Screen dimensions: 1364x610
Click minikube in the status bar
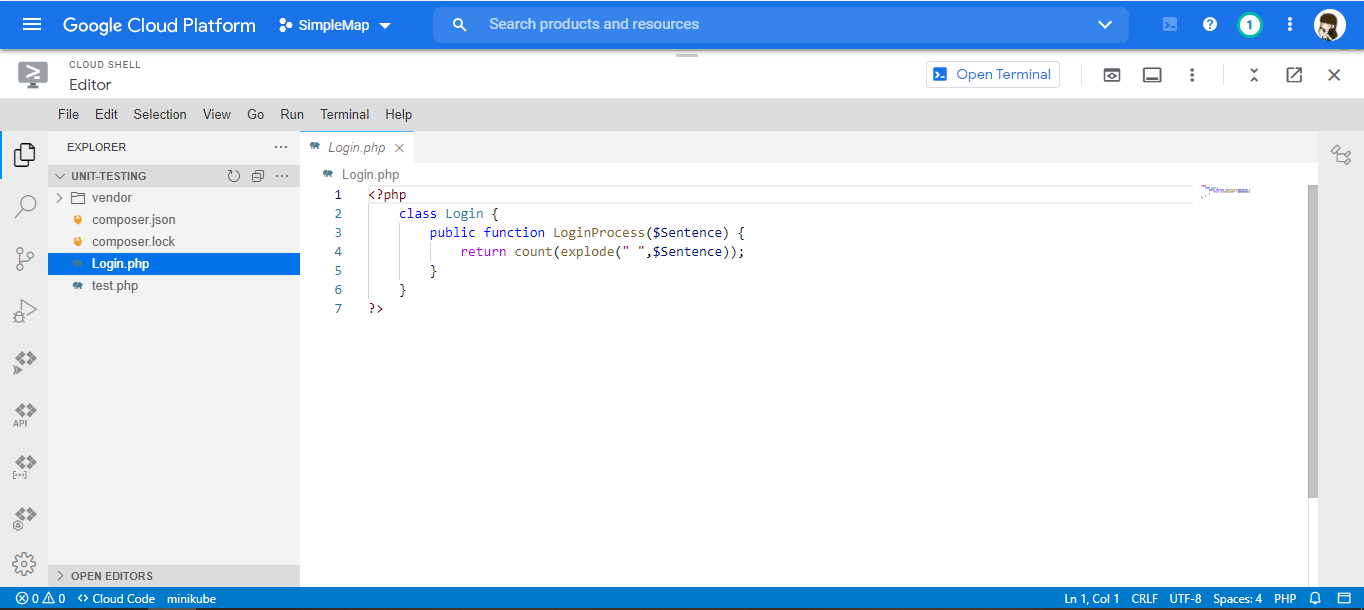coord(191,599)
